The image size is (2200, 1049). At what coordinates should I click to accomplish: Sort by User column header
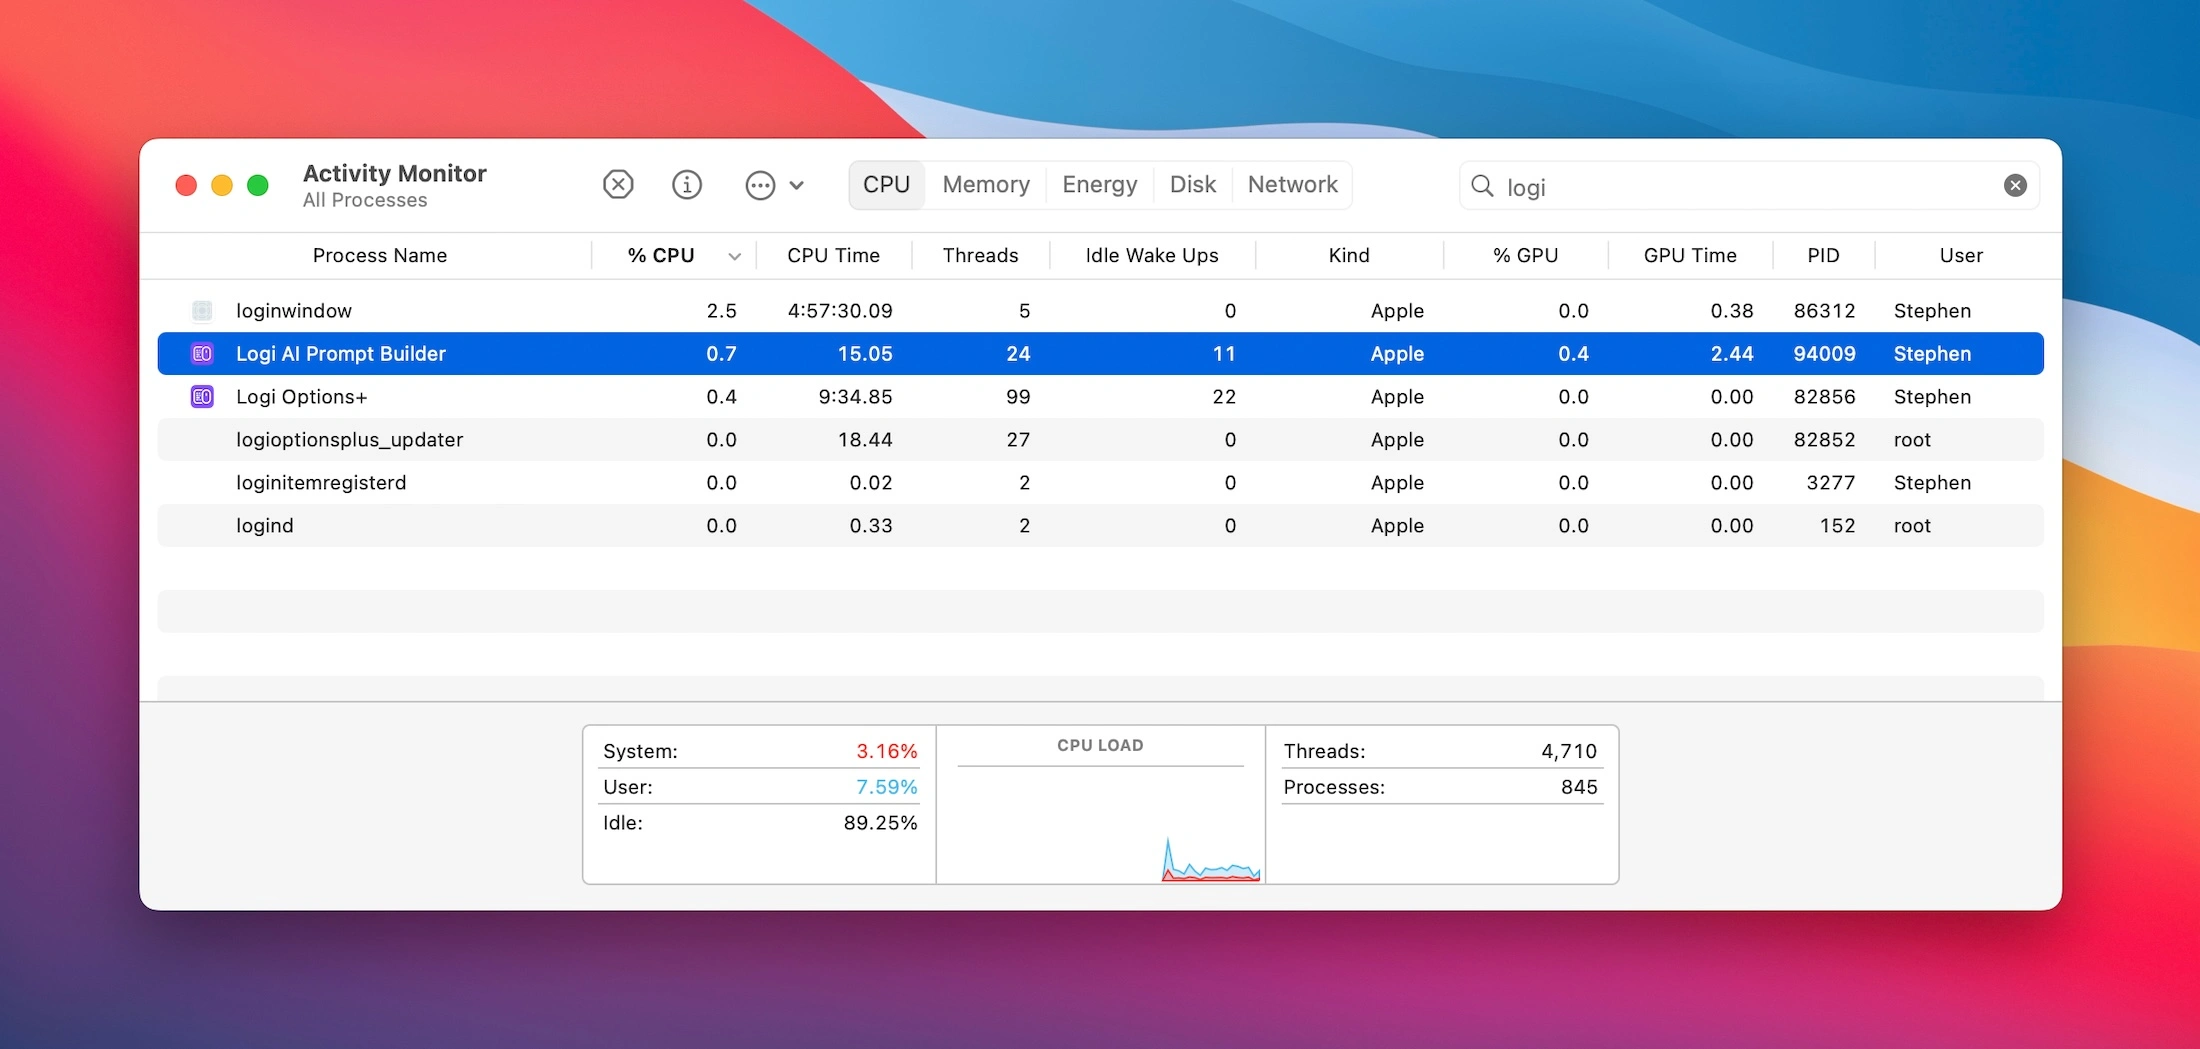(1961, 256)
